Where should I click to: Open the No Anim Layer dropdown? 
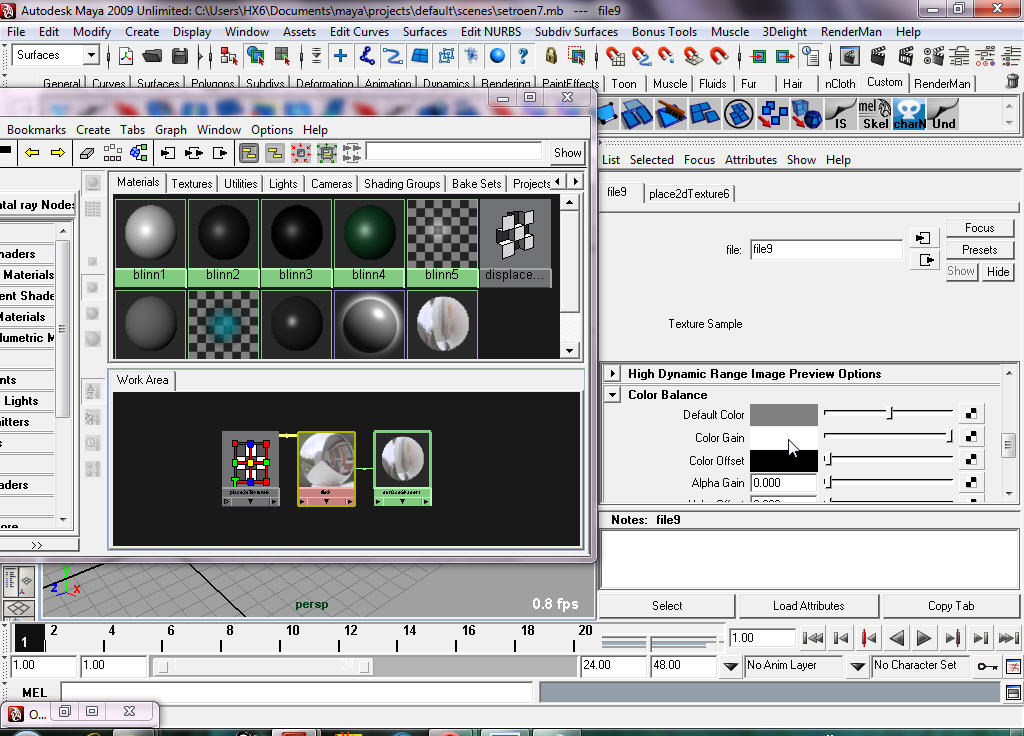(x=730, y=666)
